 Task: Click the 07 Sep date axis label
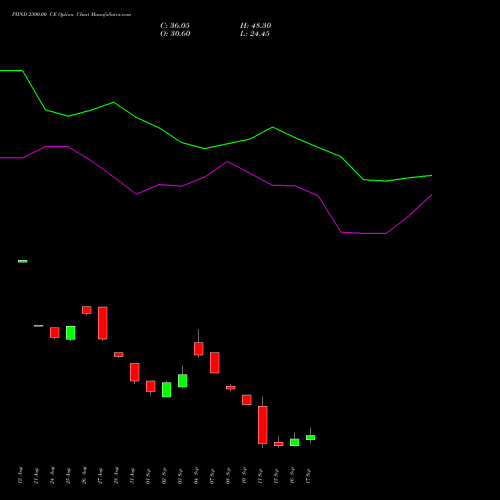(x=212, y=476)
